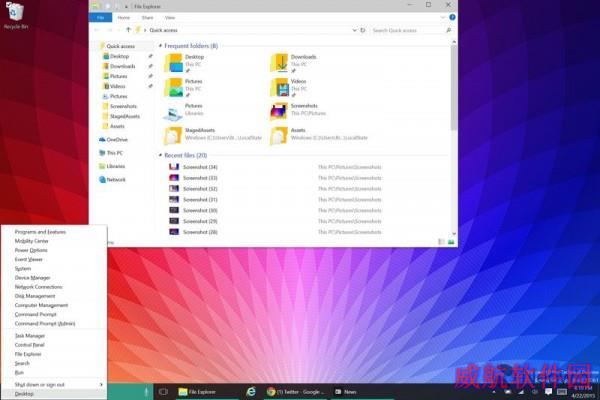Switch to details view button

(x=441, y=242)
